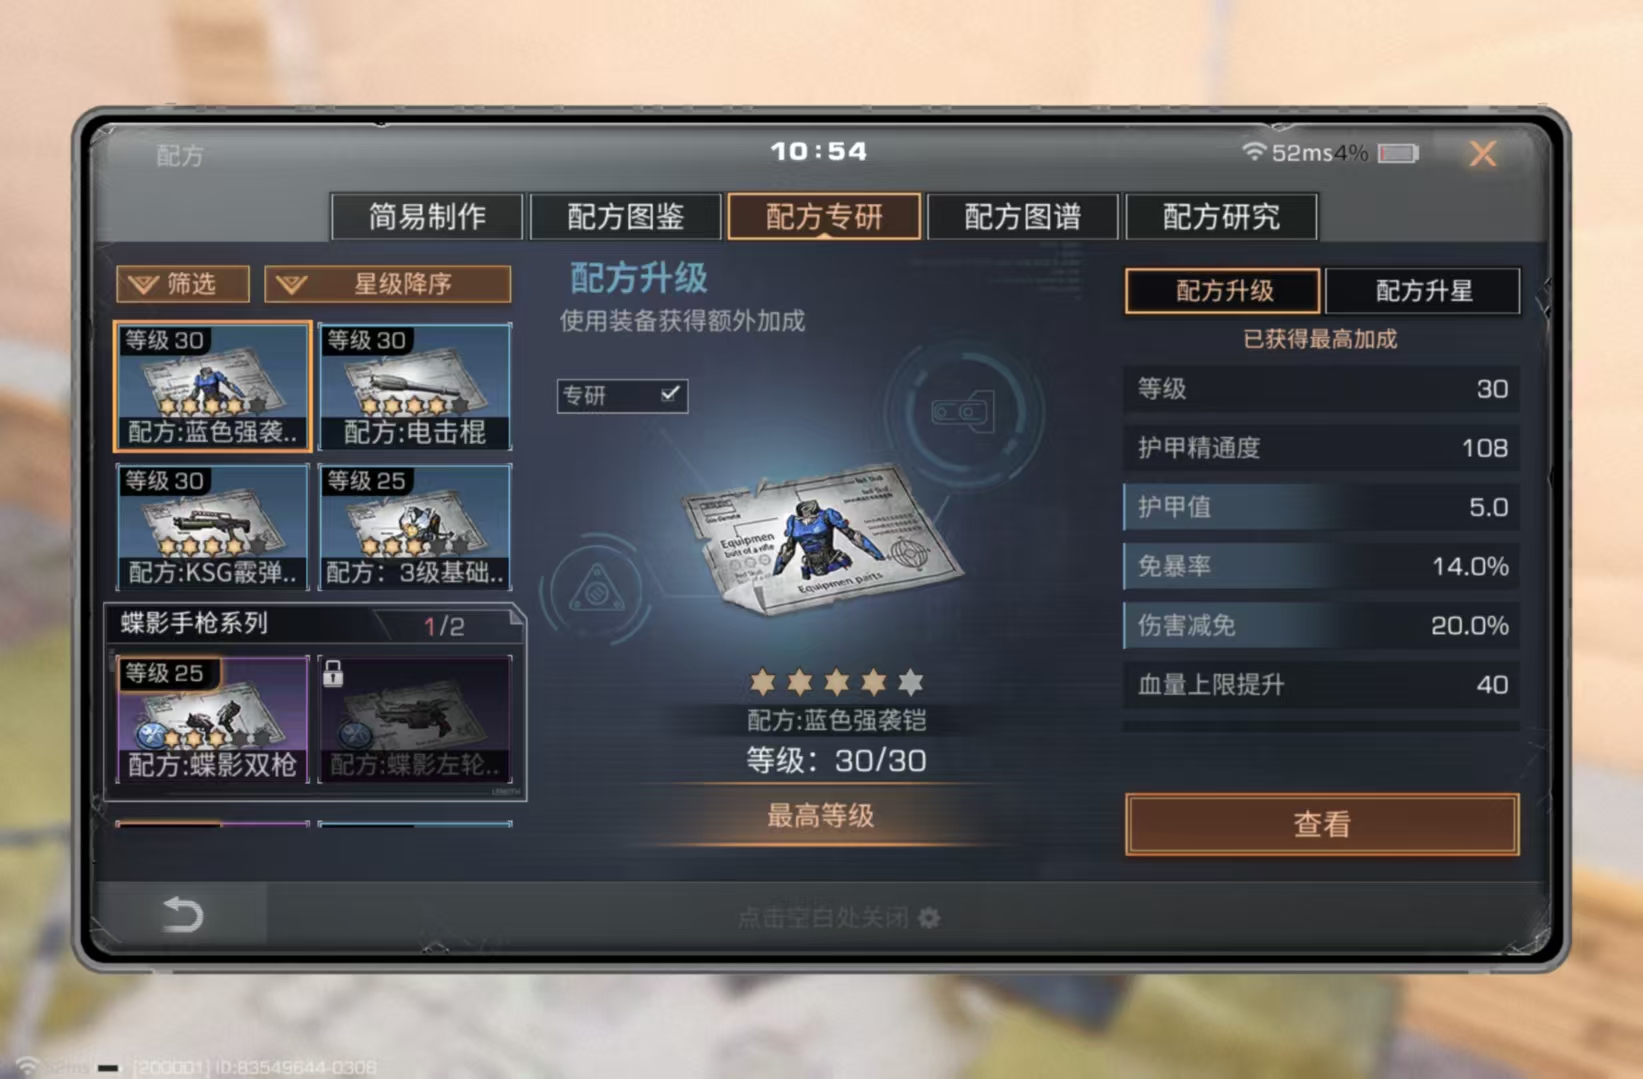This screenshot has height=1079, width=1643.
Task: Click the orange X close icon
Action: coord(1482,153)
